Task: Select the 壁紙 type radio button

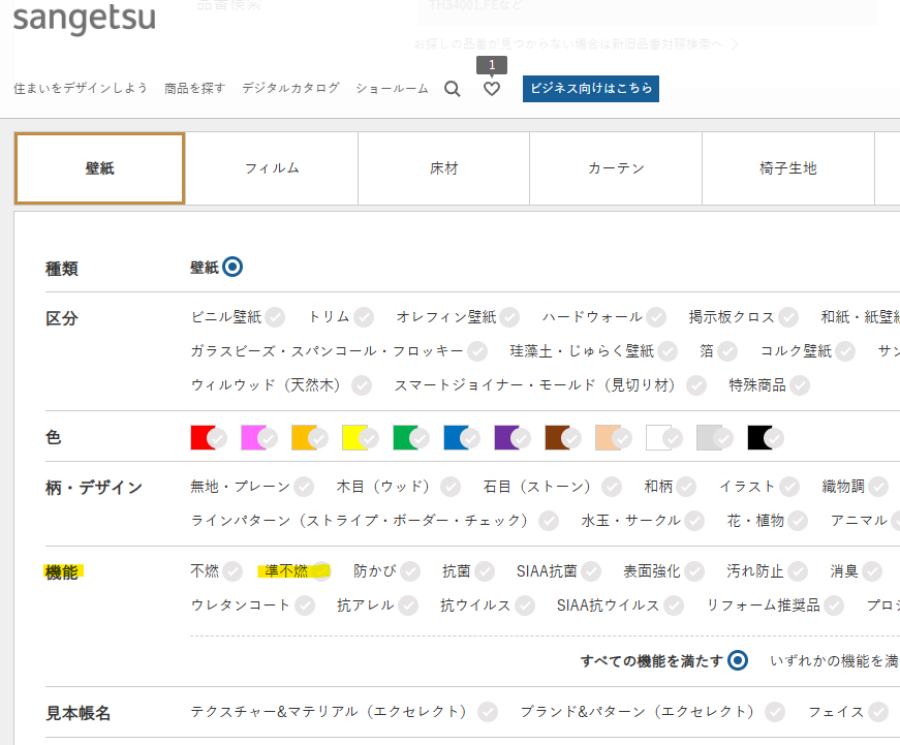Action: (x=232, y=267)
